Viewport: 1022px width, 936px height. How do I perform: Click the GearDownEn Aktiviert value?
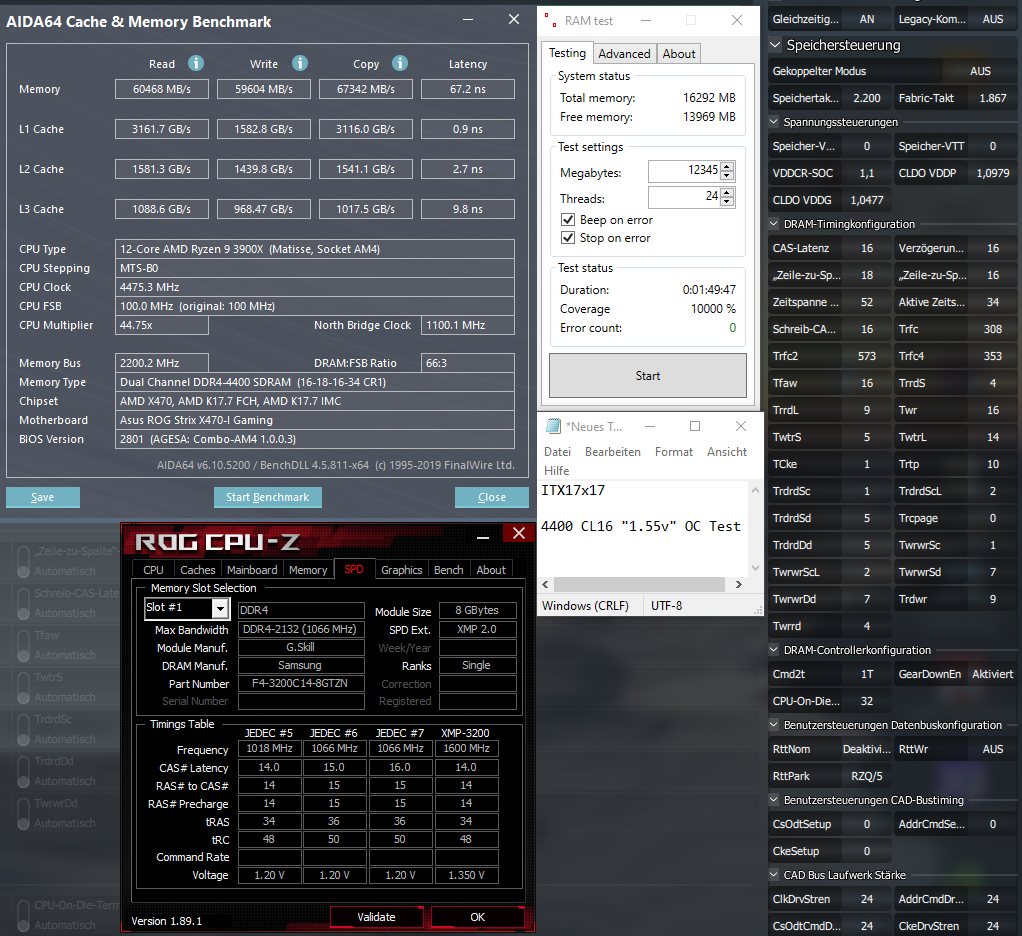point(992,674)
